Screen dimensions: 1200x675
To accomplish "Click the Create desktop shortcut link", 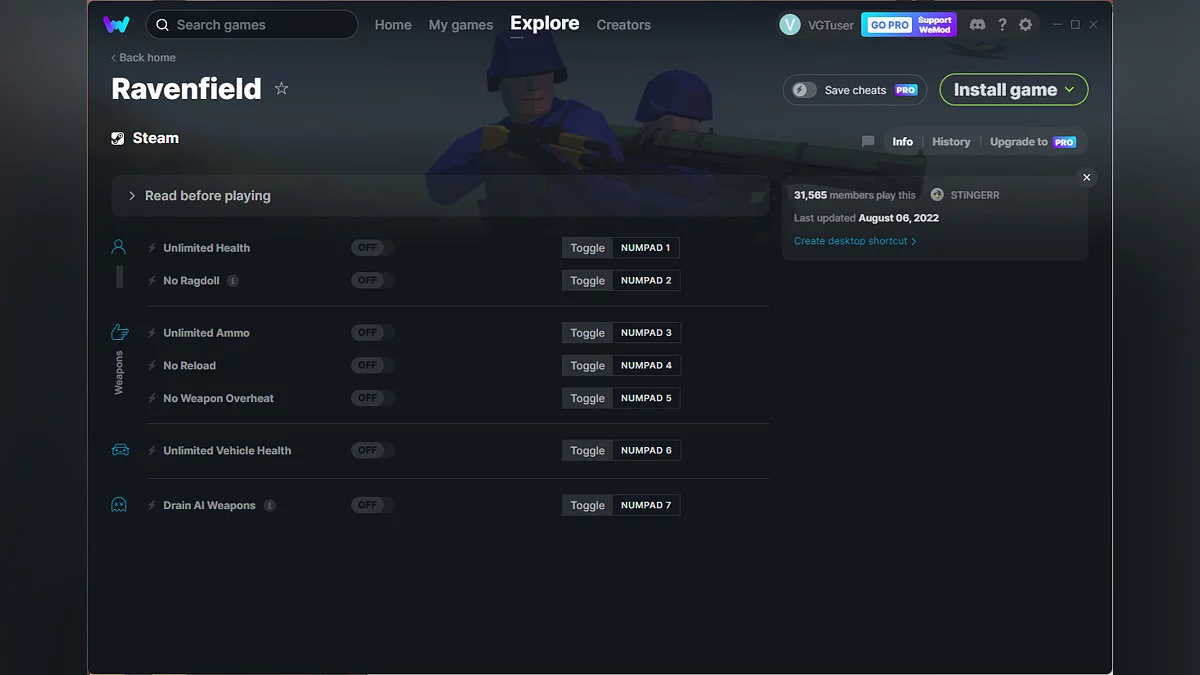I will (854, 241).
